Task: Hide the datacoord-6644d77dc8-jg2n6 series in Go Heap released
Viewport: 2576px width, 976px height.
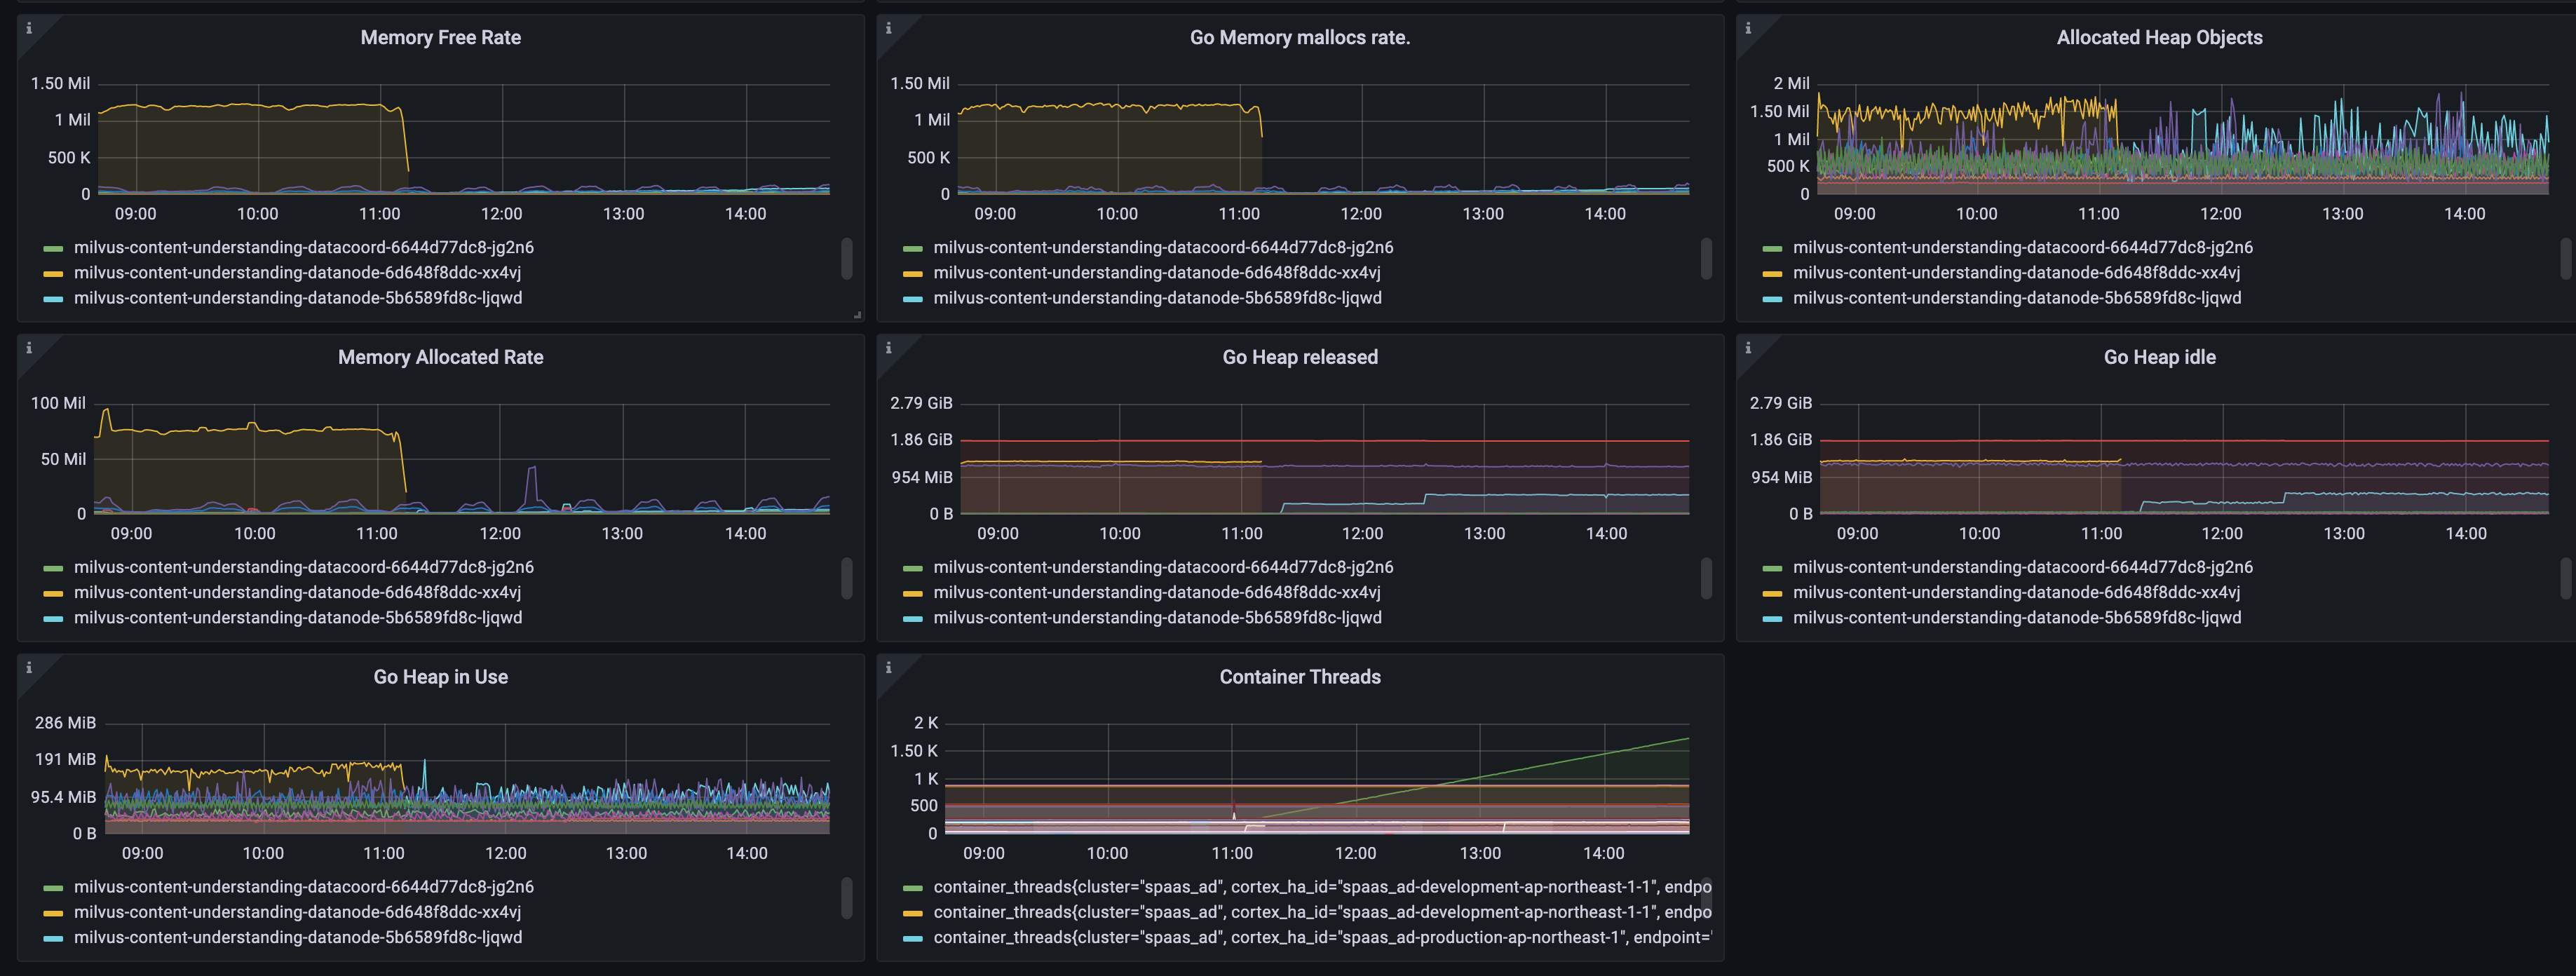Action: click(1164, 566)
